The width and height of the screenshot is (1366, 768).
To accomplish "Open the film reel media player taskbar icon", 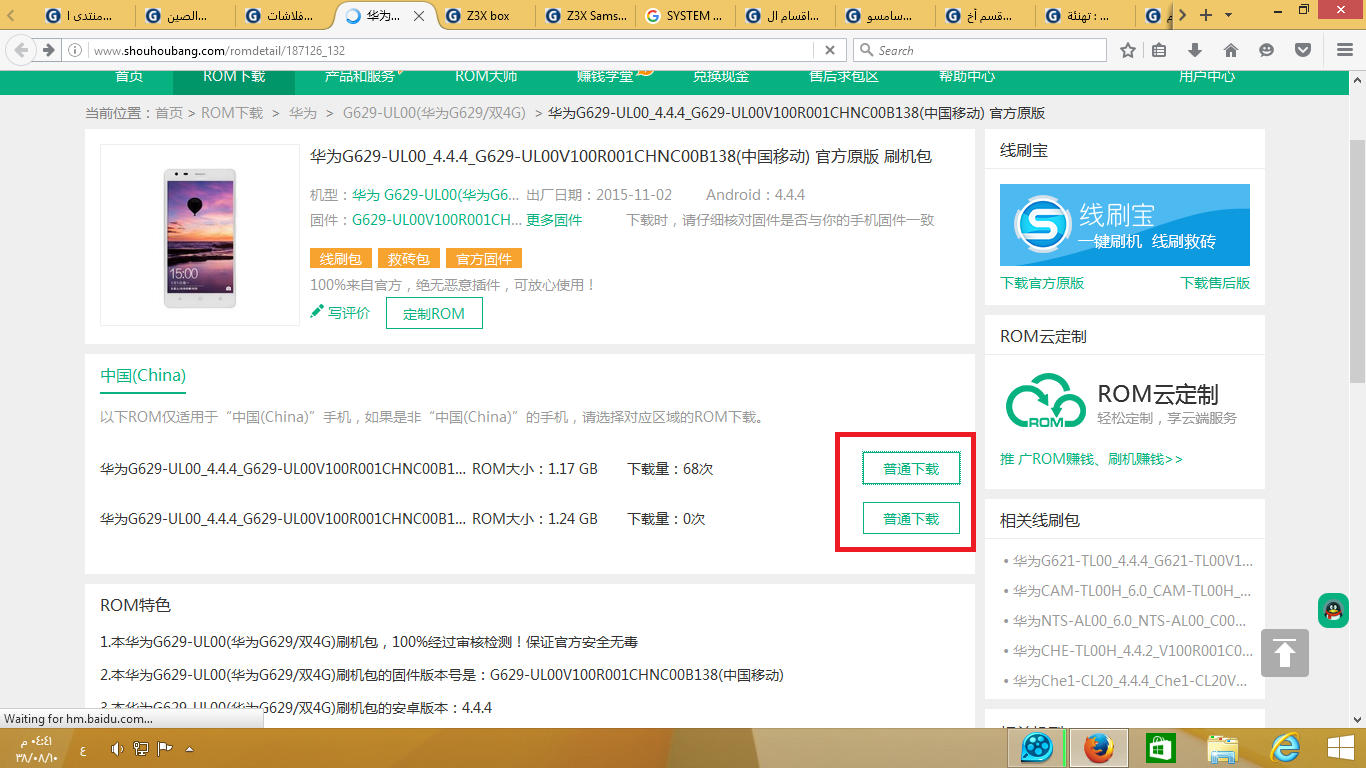I will pos(1037,748).
